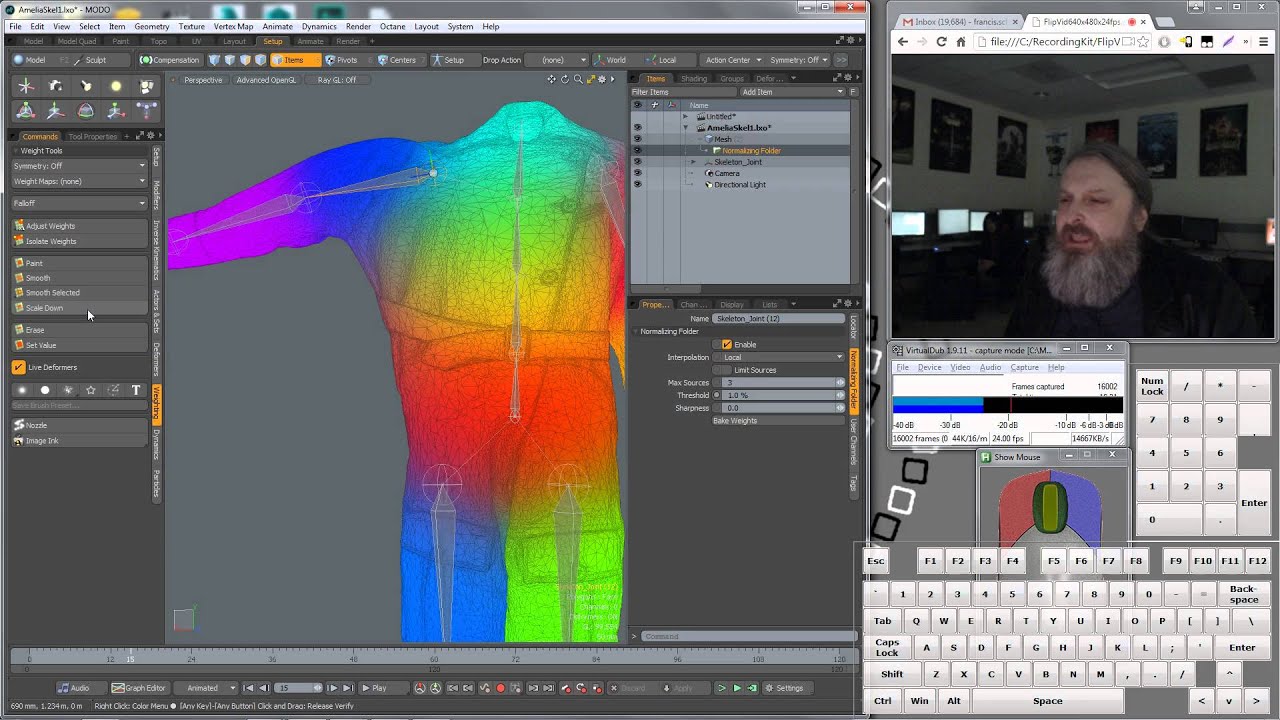
Task: Click the Name field Skeleton_Joint (12)
Action: pos(778,318)
